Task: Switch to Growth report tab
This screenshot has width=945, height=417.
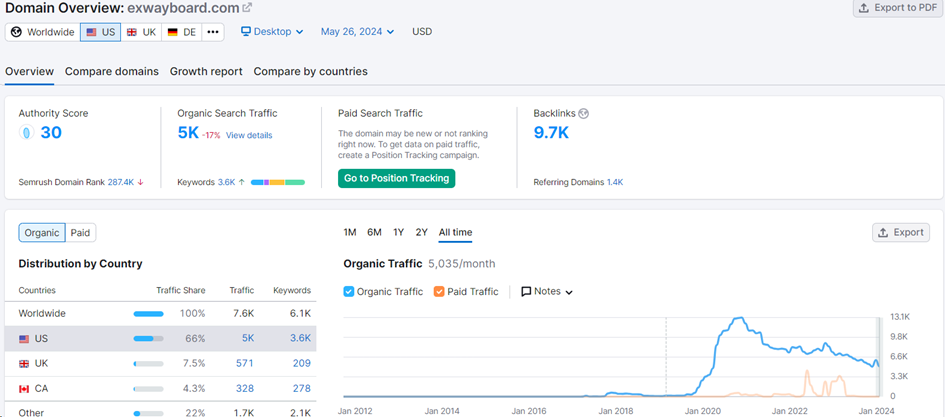Action: pyautogui.click(x=206, y=72)
